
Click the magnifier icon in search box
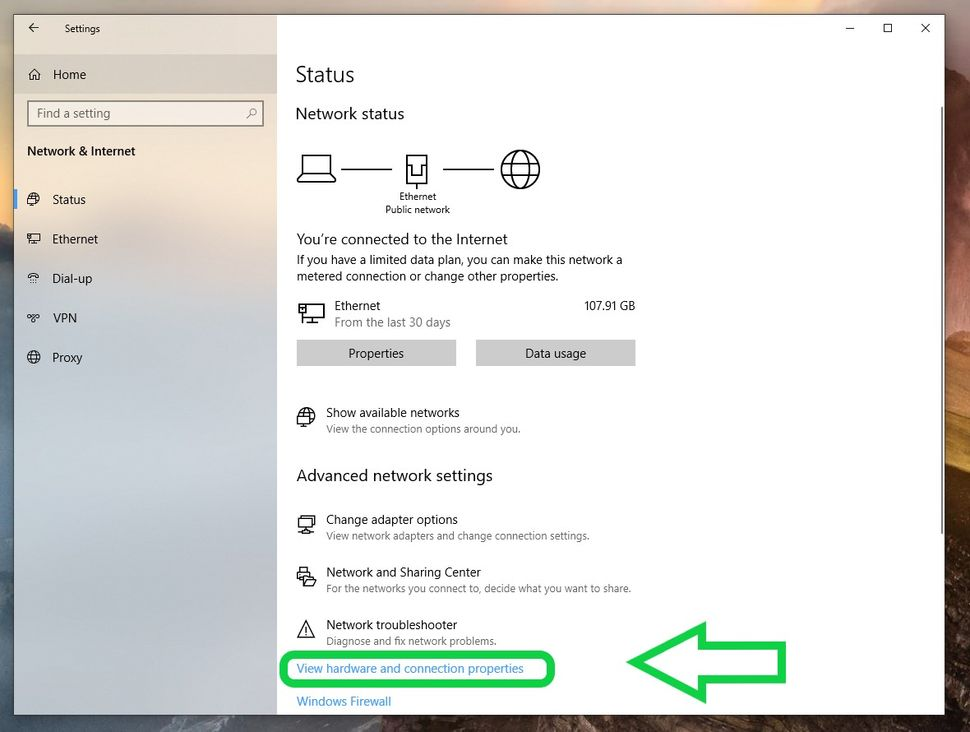pos(251,113)
